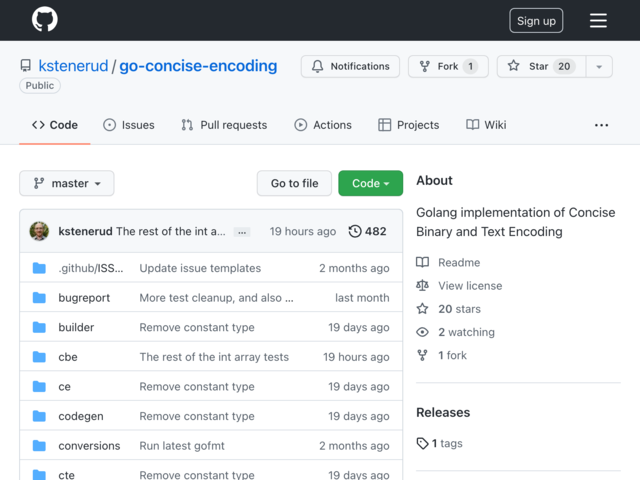Click the codegen folder icon
Image resolution: width=640 pixels, height=480 pixels.
(39, 416)
